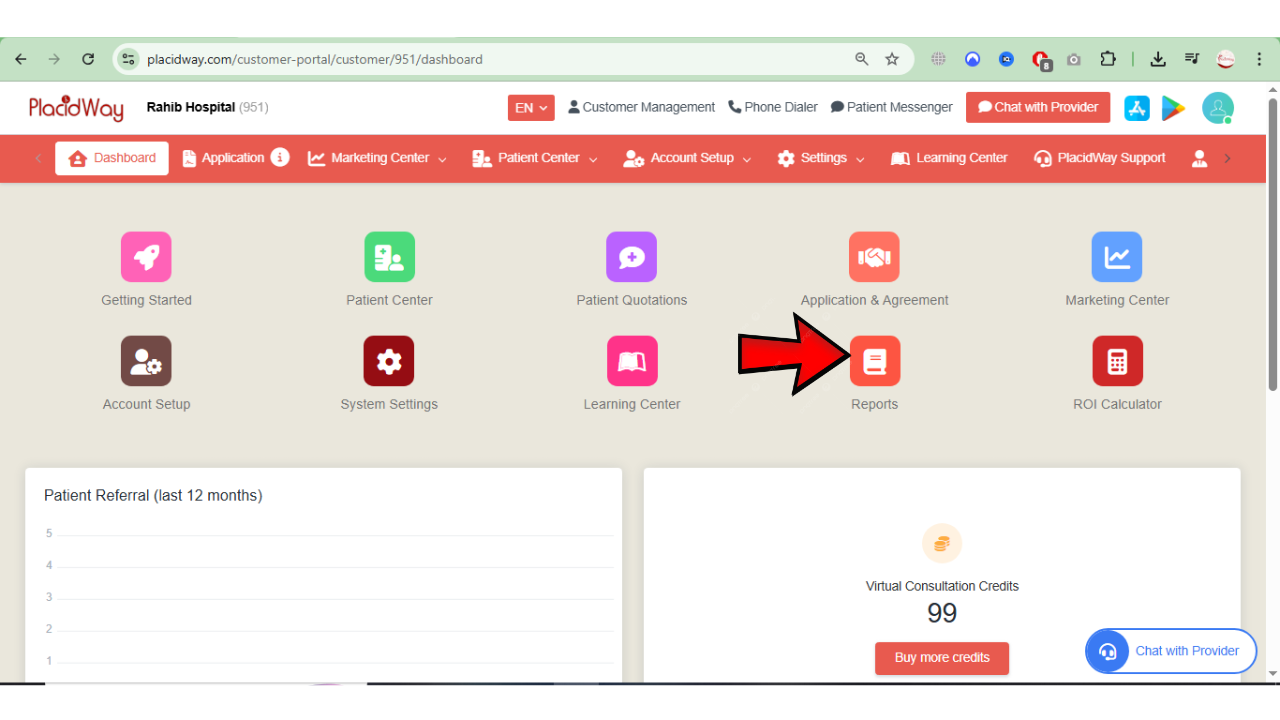Expand the EN language dropdown
The width and height of the screenshot is (1280, 720).
pos(531,108)
